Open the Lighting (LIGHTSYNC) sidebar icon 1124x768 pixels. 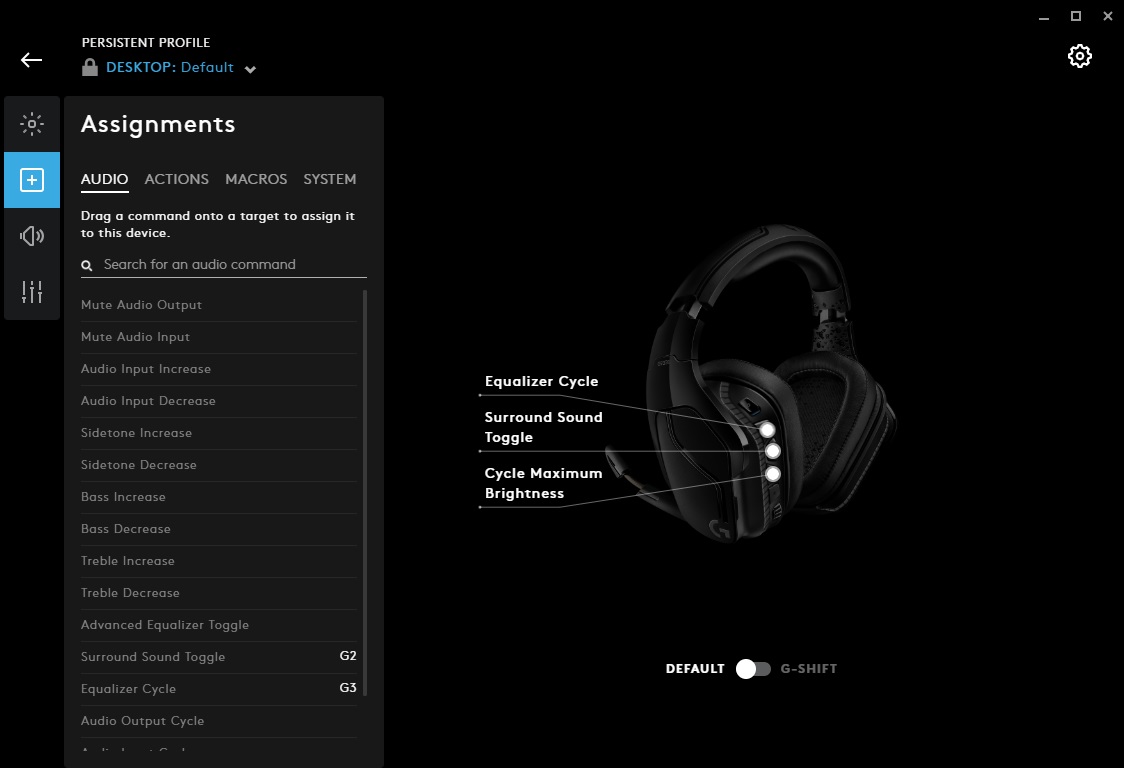(32, 124)
